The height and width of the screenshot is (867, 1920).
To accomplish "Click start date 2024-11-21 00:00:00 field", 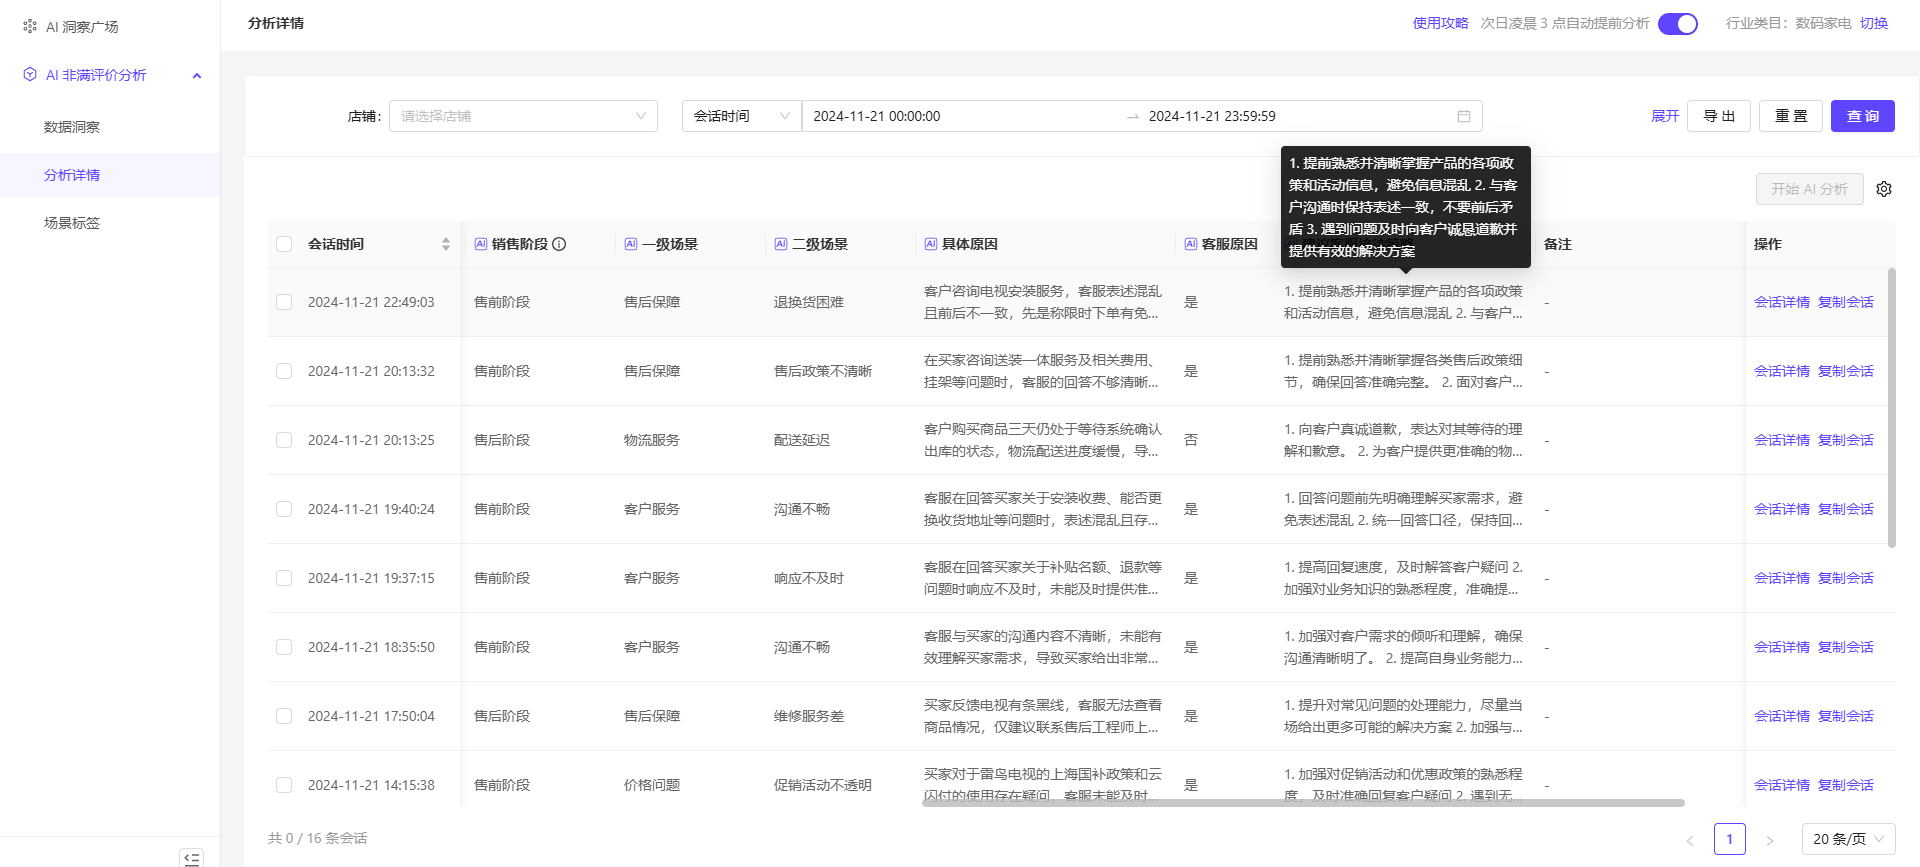I will (960, 116).
